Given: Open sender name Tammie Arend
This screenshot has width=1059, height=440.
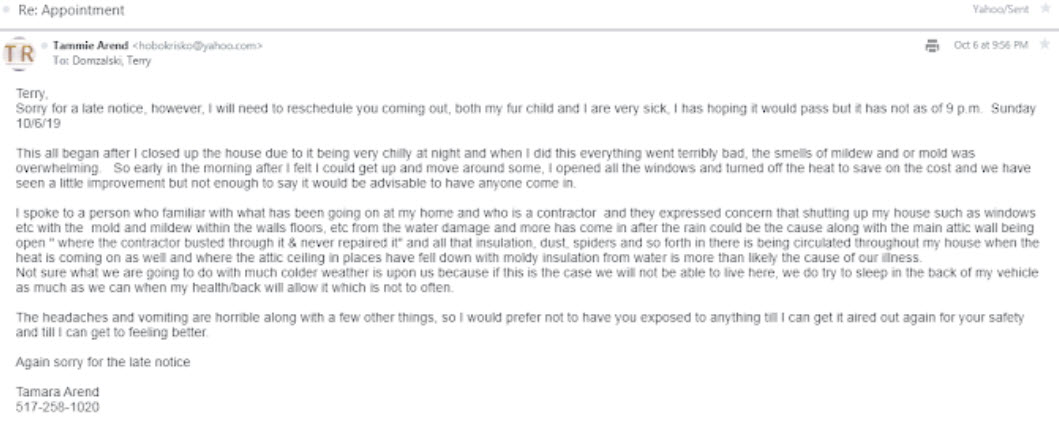Looking at the screenshot, I should click(91, 46).
